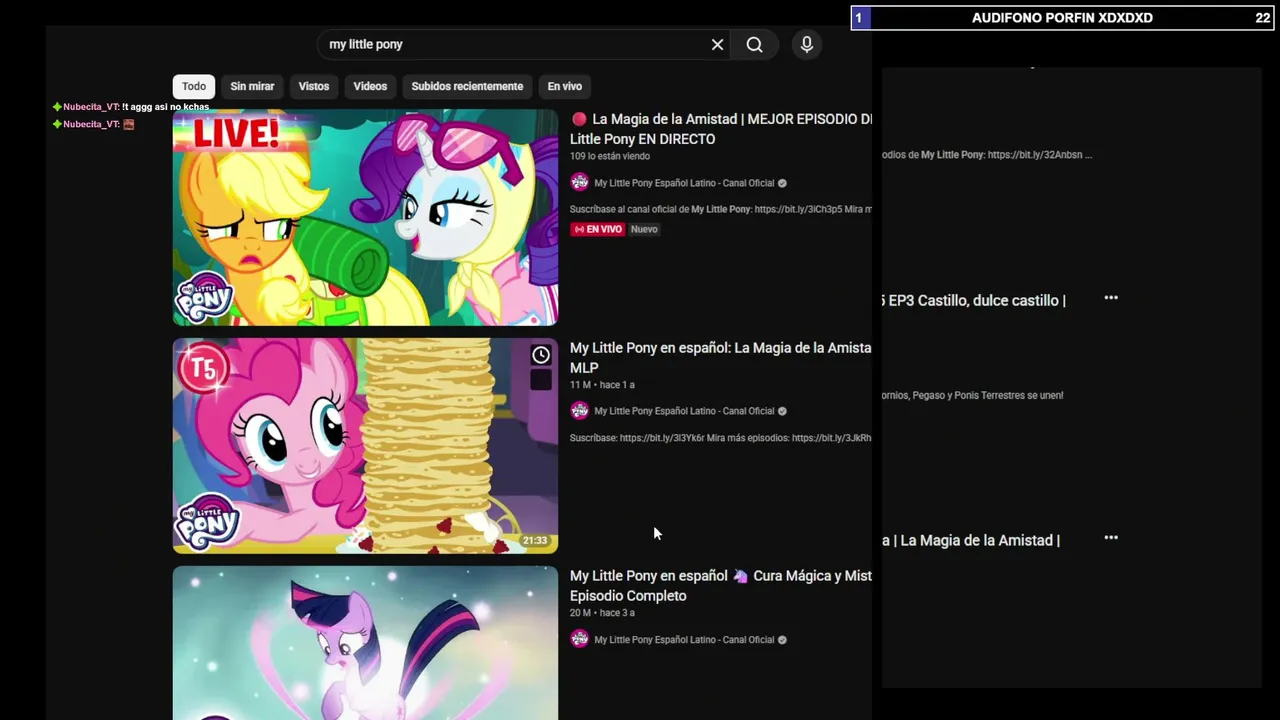
Task: Click the 'Nuevo' badge
Action: point(644,229)
